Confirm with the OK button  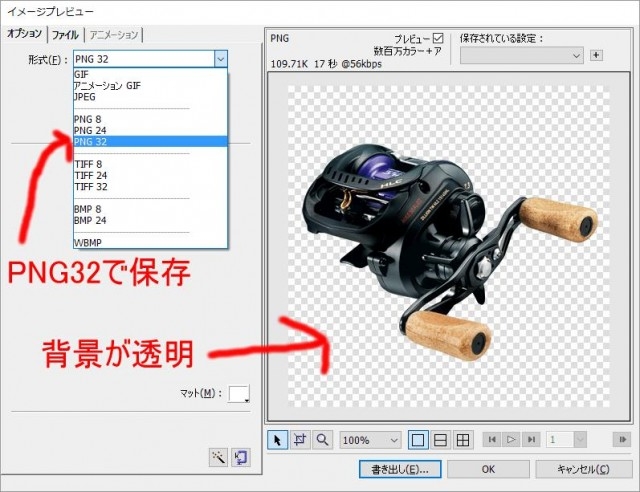488,470
